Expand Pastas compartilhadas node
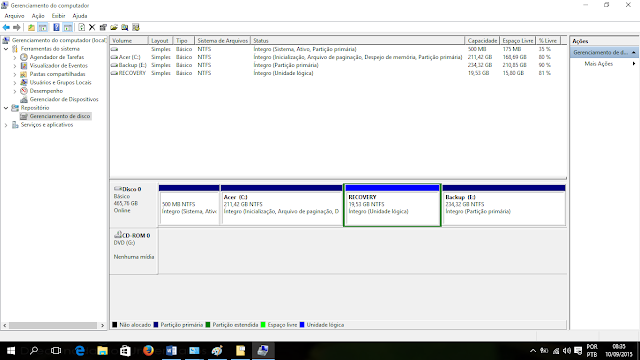 click(15, 74)
